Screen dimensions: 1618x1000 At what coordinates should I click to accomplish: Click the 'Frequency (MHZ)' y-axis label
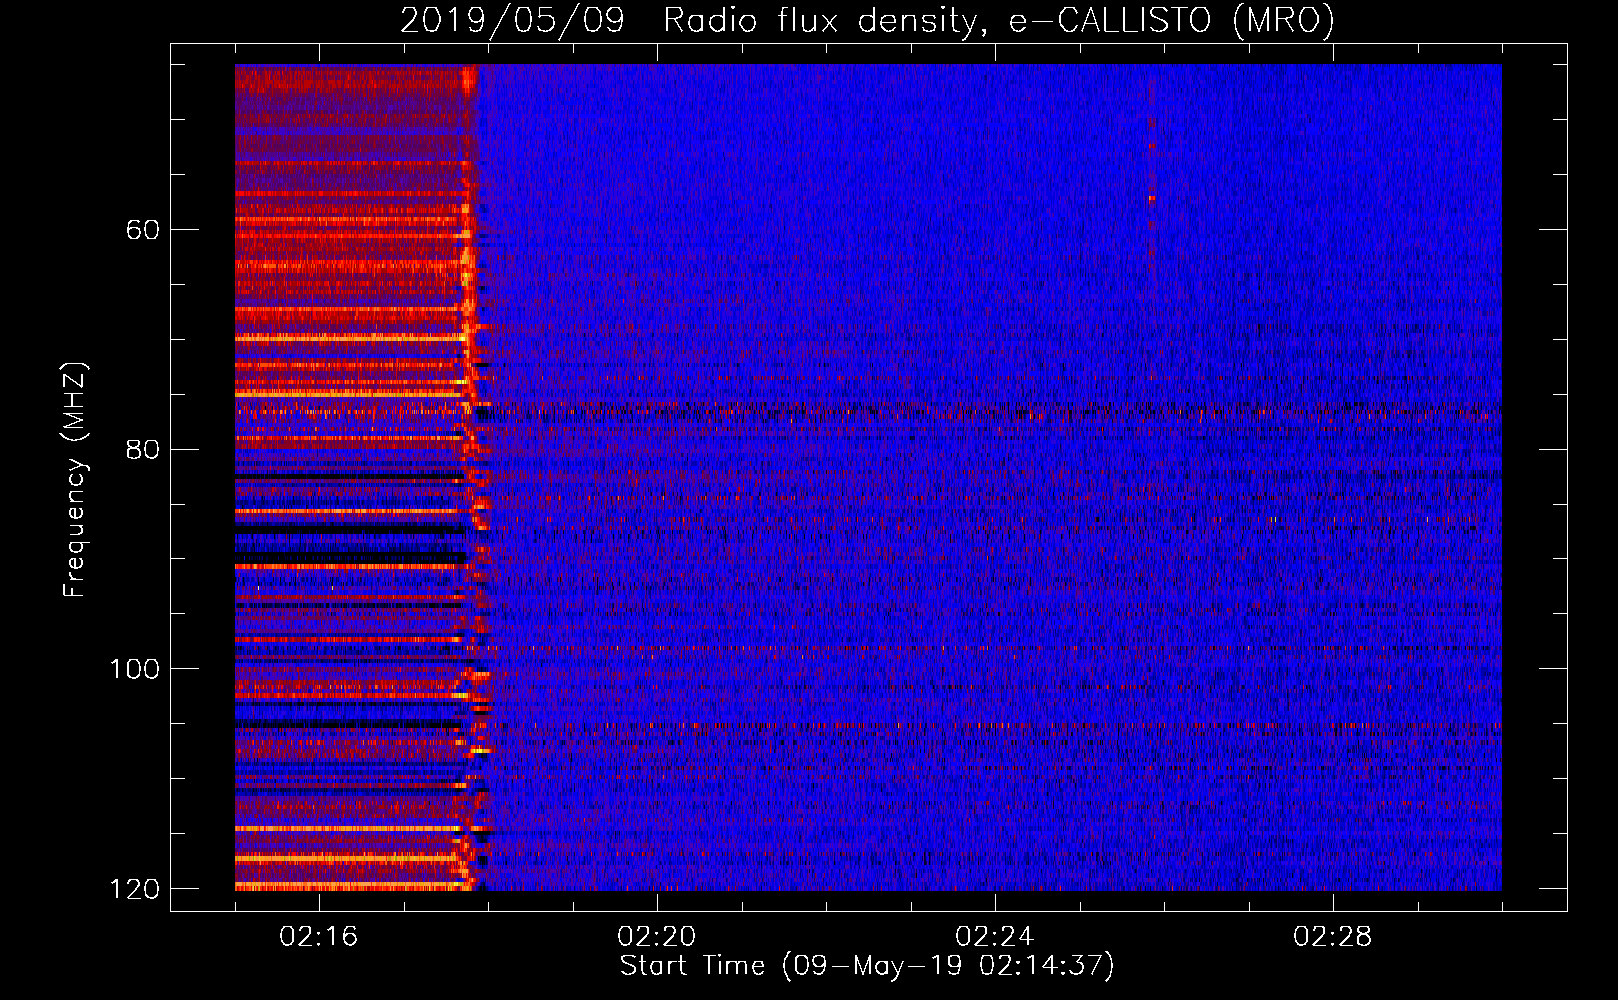[x=75, y=480]
